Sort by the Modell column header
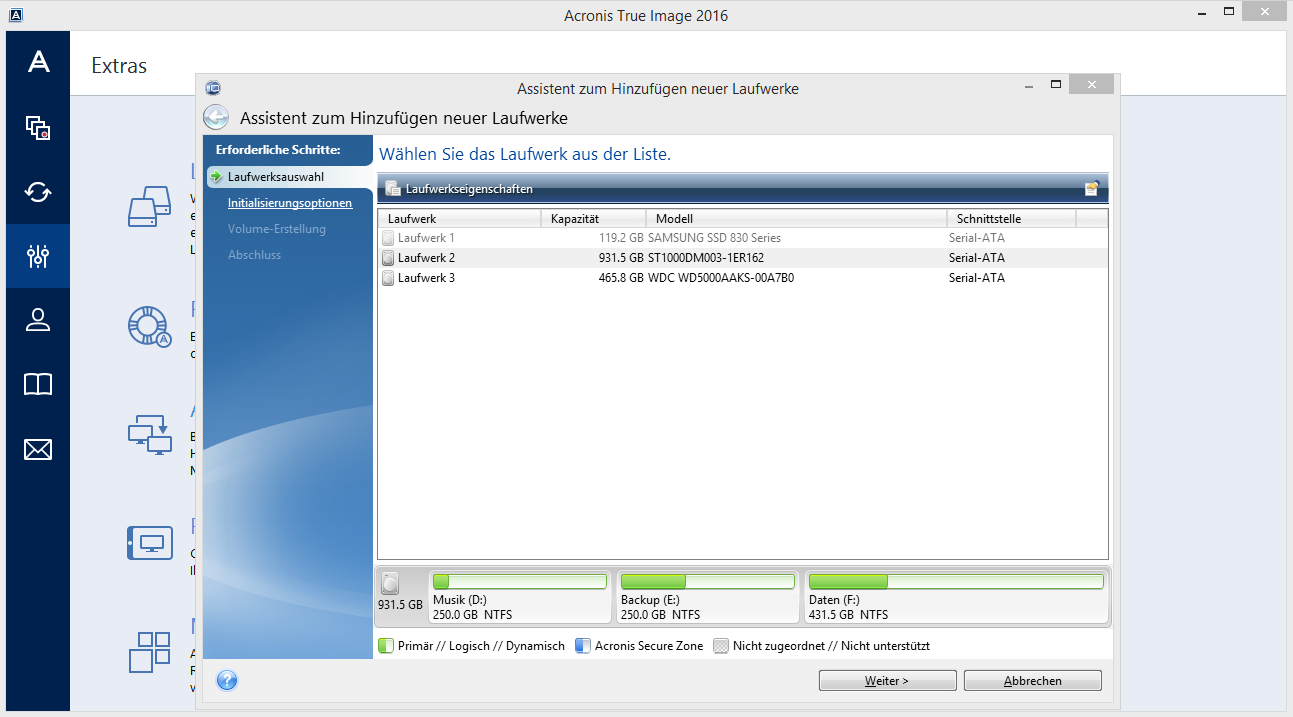The height and width of the screenshot is (717, 1293). pyautogui.click(x=795, y=219)
